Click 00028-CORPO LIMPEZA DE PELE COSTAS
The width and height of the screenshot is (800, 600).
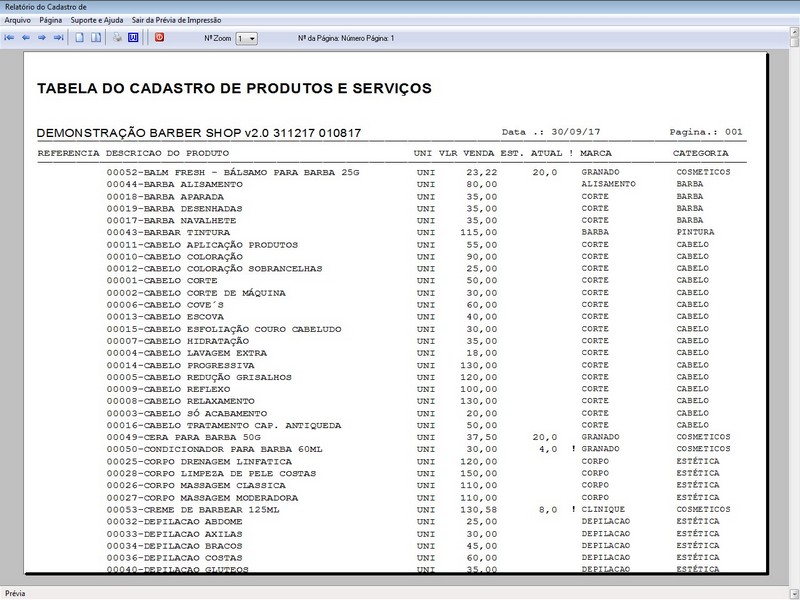[211, 473]
